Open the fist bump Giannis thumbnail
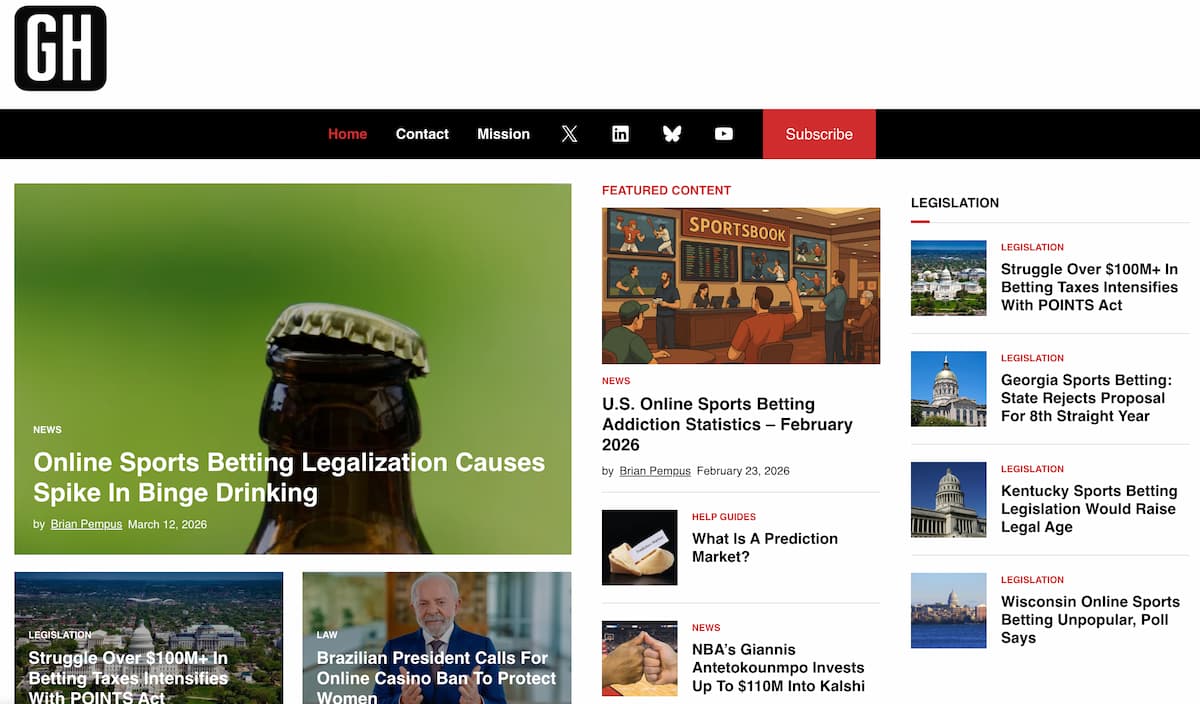Viewport: 1200px width, 704px height. pyautogui.click(x=640, y=658)
